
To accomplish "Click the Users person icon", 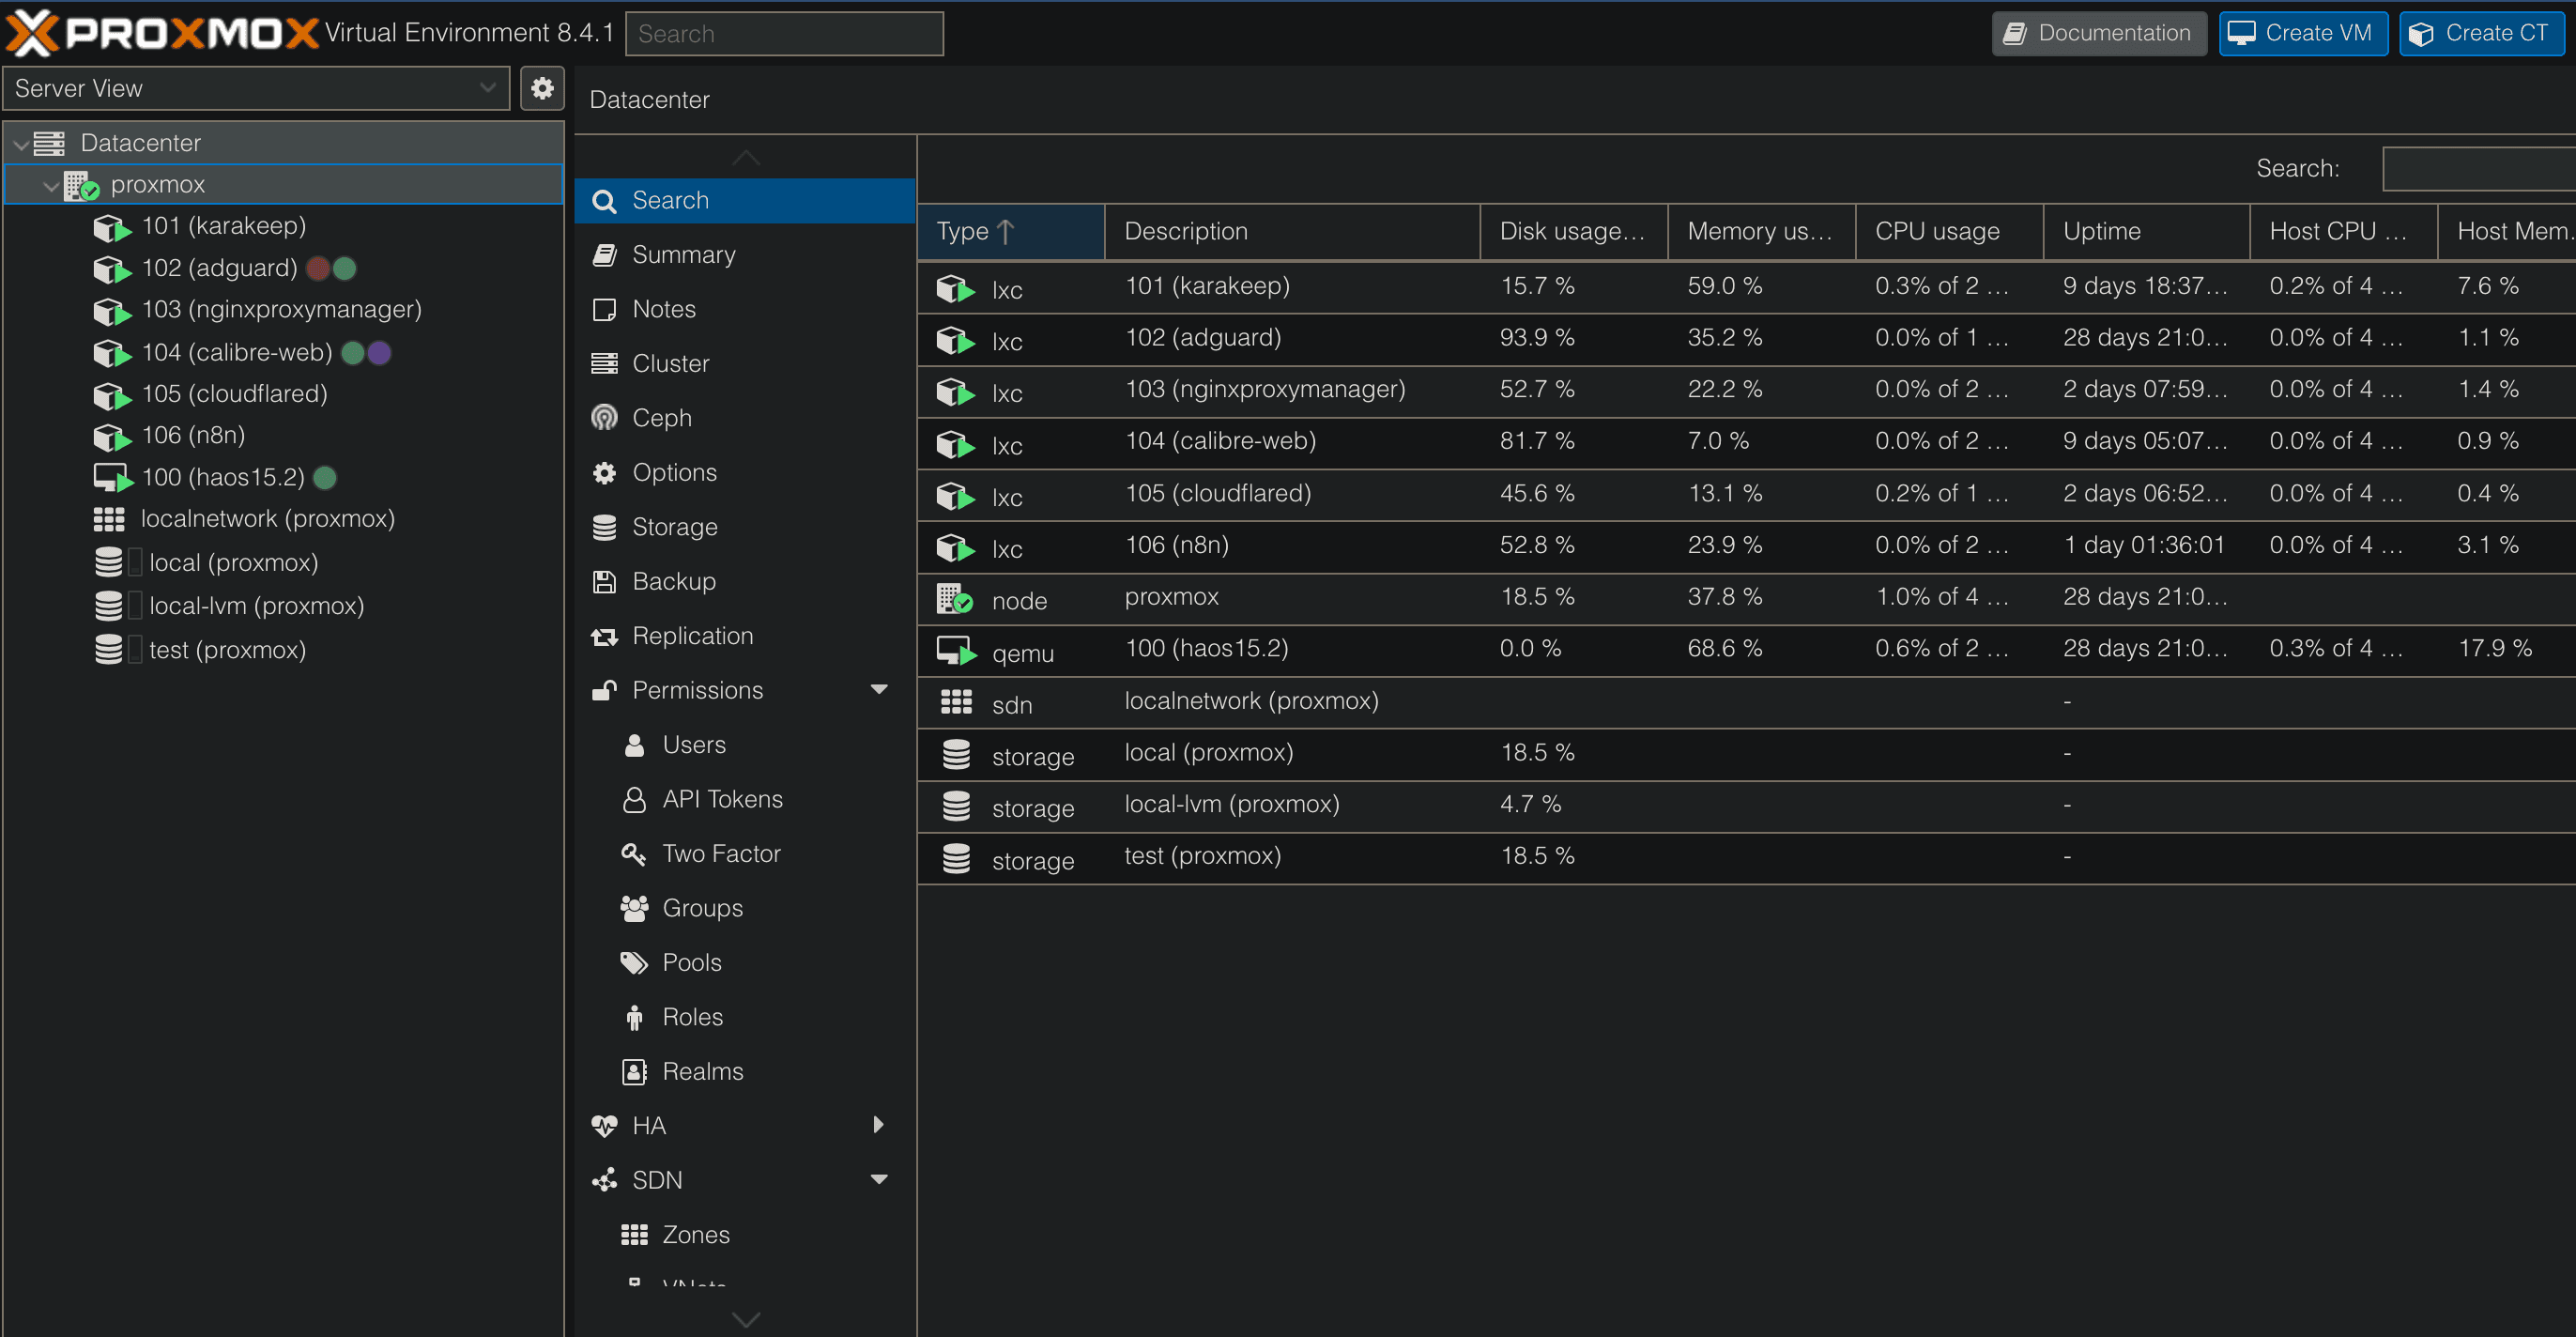I will (634, 745).
